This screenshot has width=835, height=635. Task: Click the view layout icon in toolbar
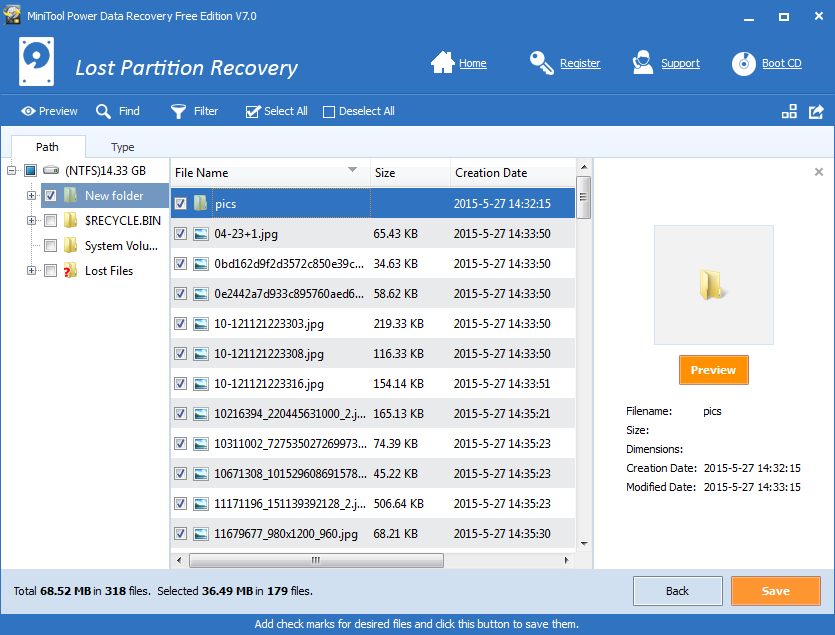(x=789, y=111)
